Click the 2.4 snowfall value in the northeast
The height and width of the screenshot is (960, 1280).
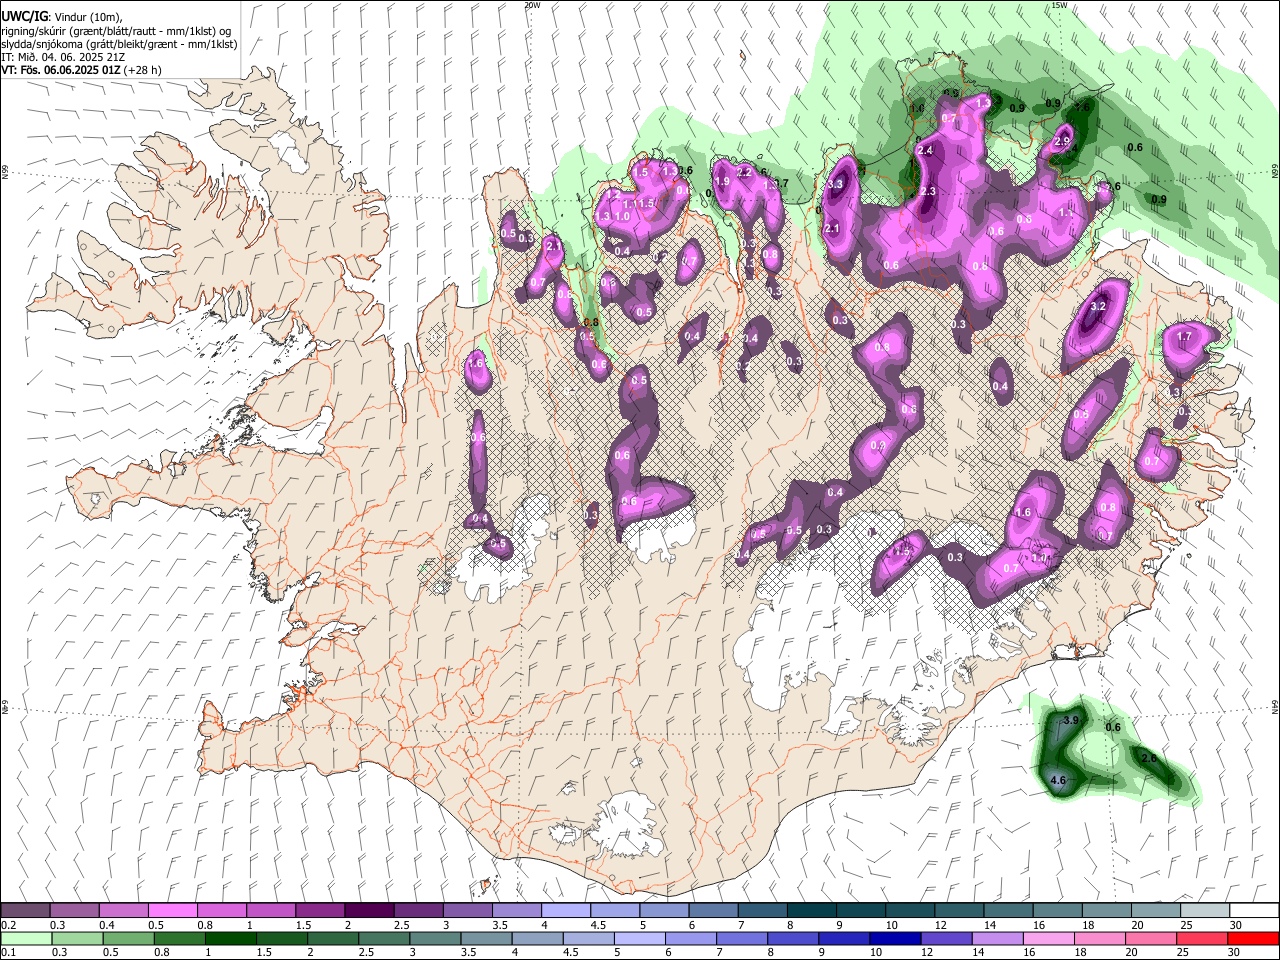tap(925, 151)
